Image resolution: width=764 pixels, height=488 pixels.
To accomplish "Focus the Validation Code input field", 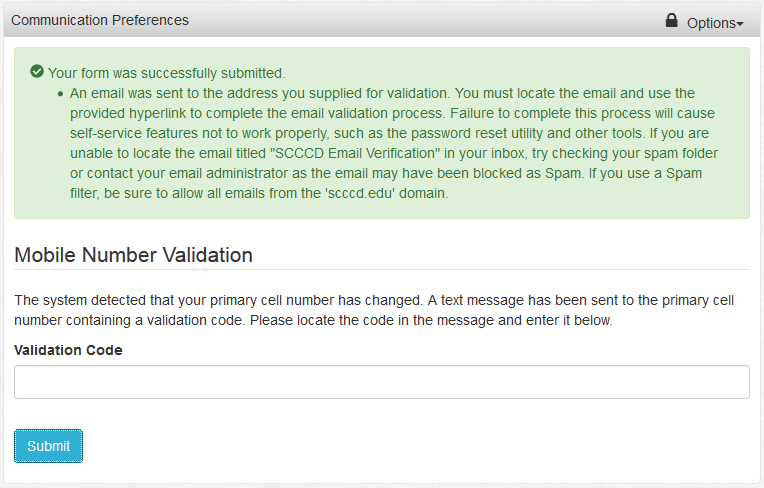I will click(x=381, y=382).
